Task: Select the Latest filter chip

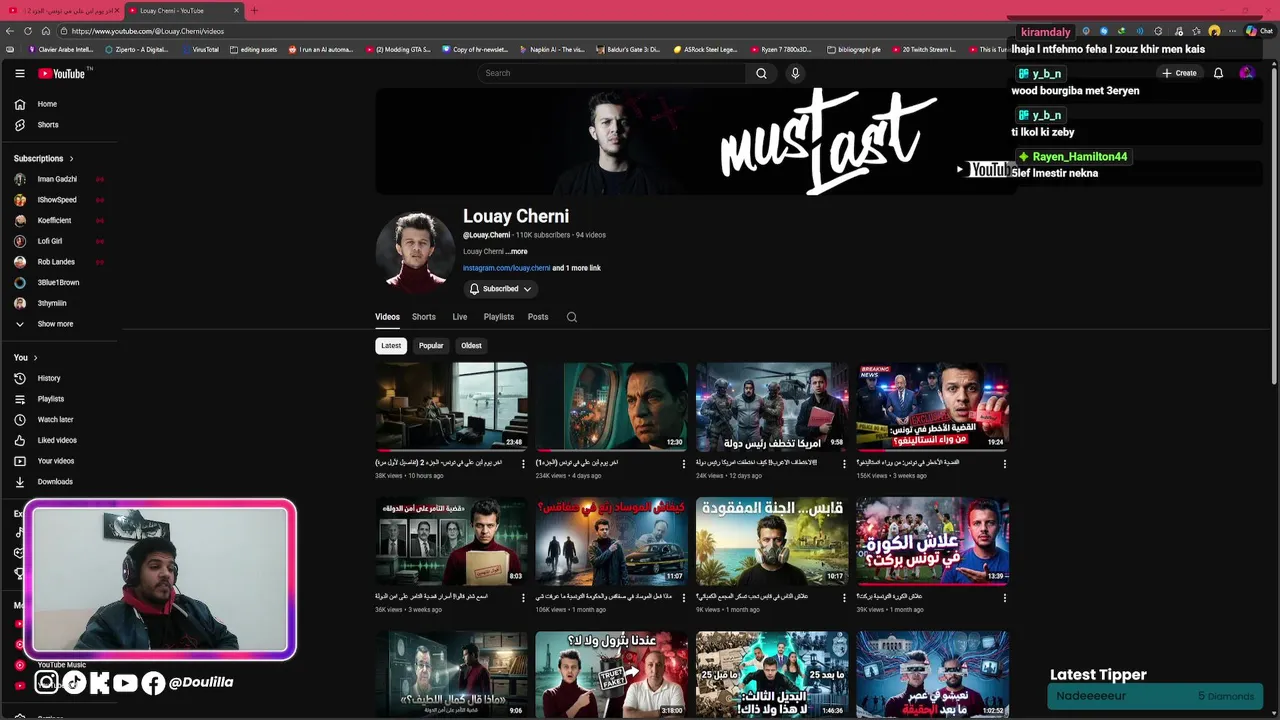Action: (391, 346)
